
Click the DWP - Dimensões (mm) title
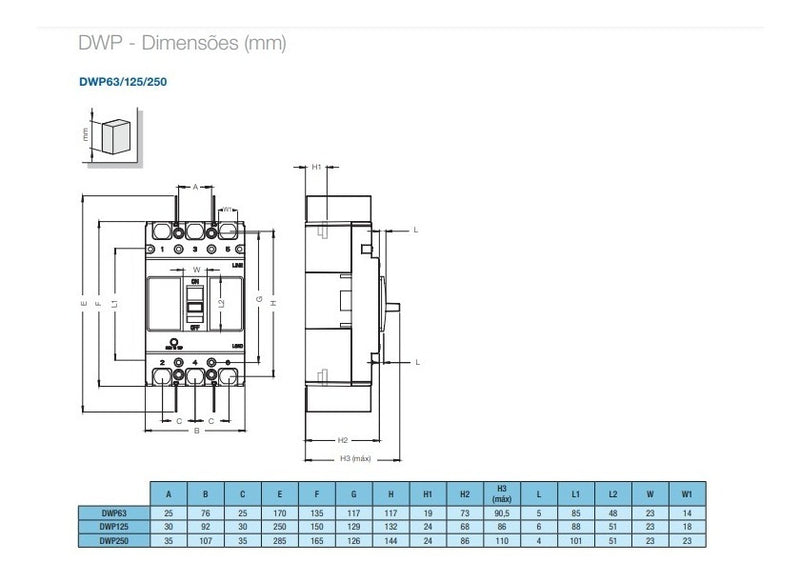coord(182,43)
